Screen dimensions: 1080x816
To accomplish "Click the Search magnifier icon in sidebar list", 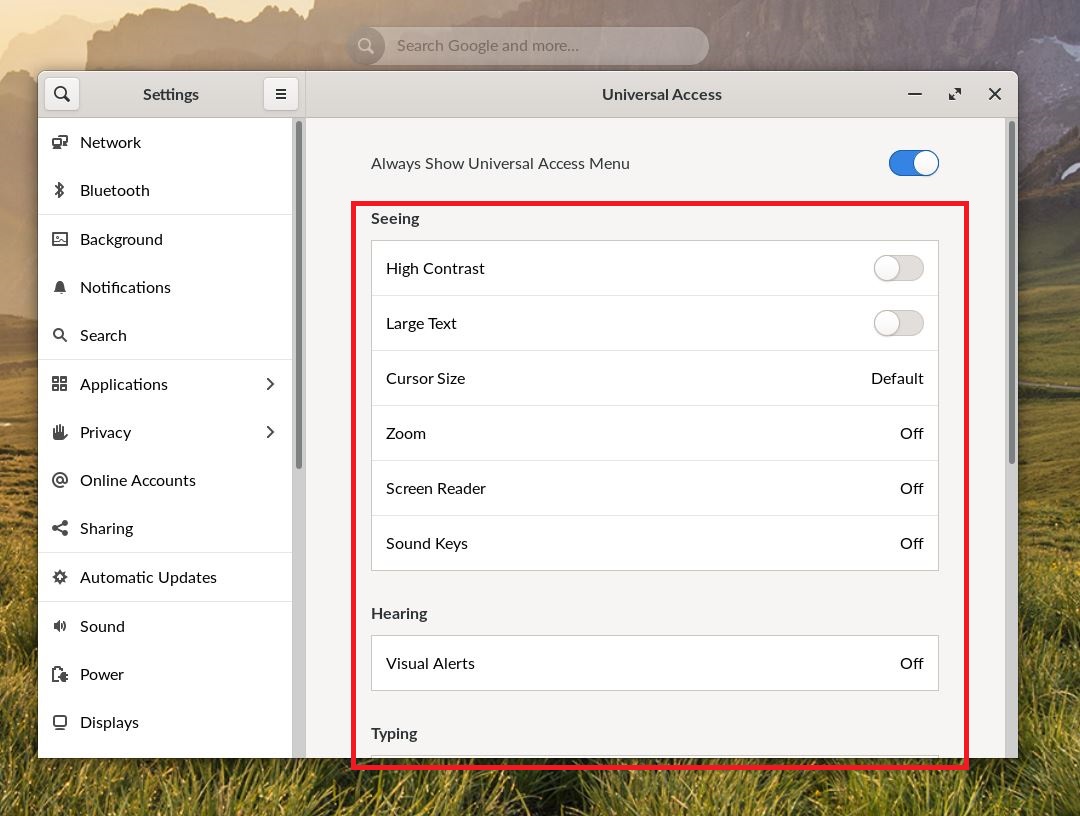I will click(60, 335).
